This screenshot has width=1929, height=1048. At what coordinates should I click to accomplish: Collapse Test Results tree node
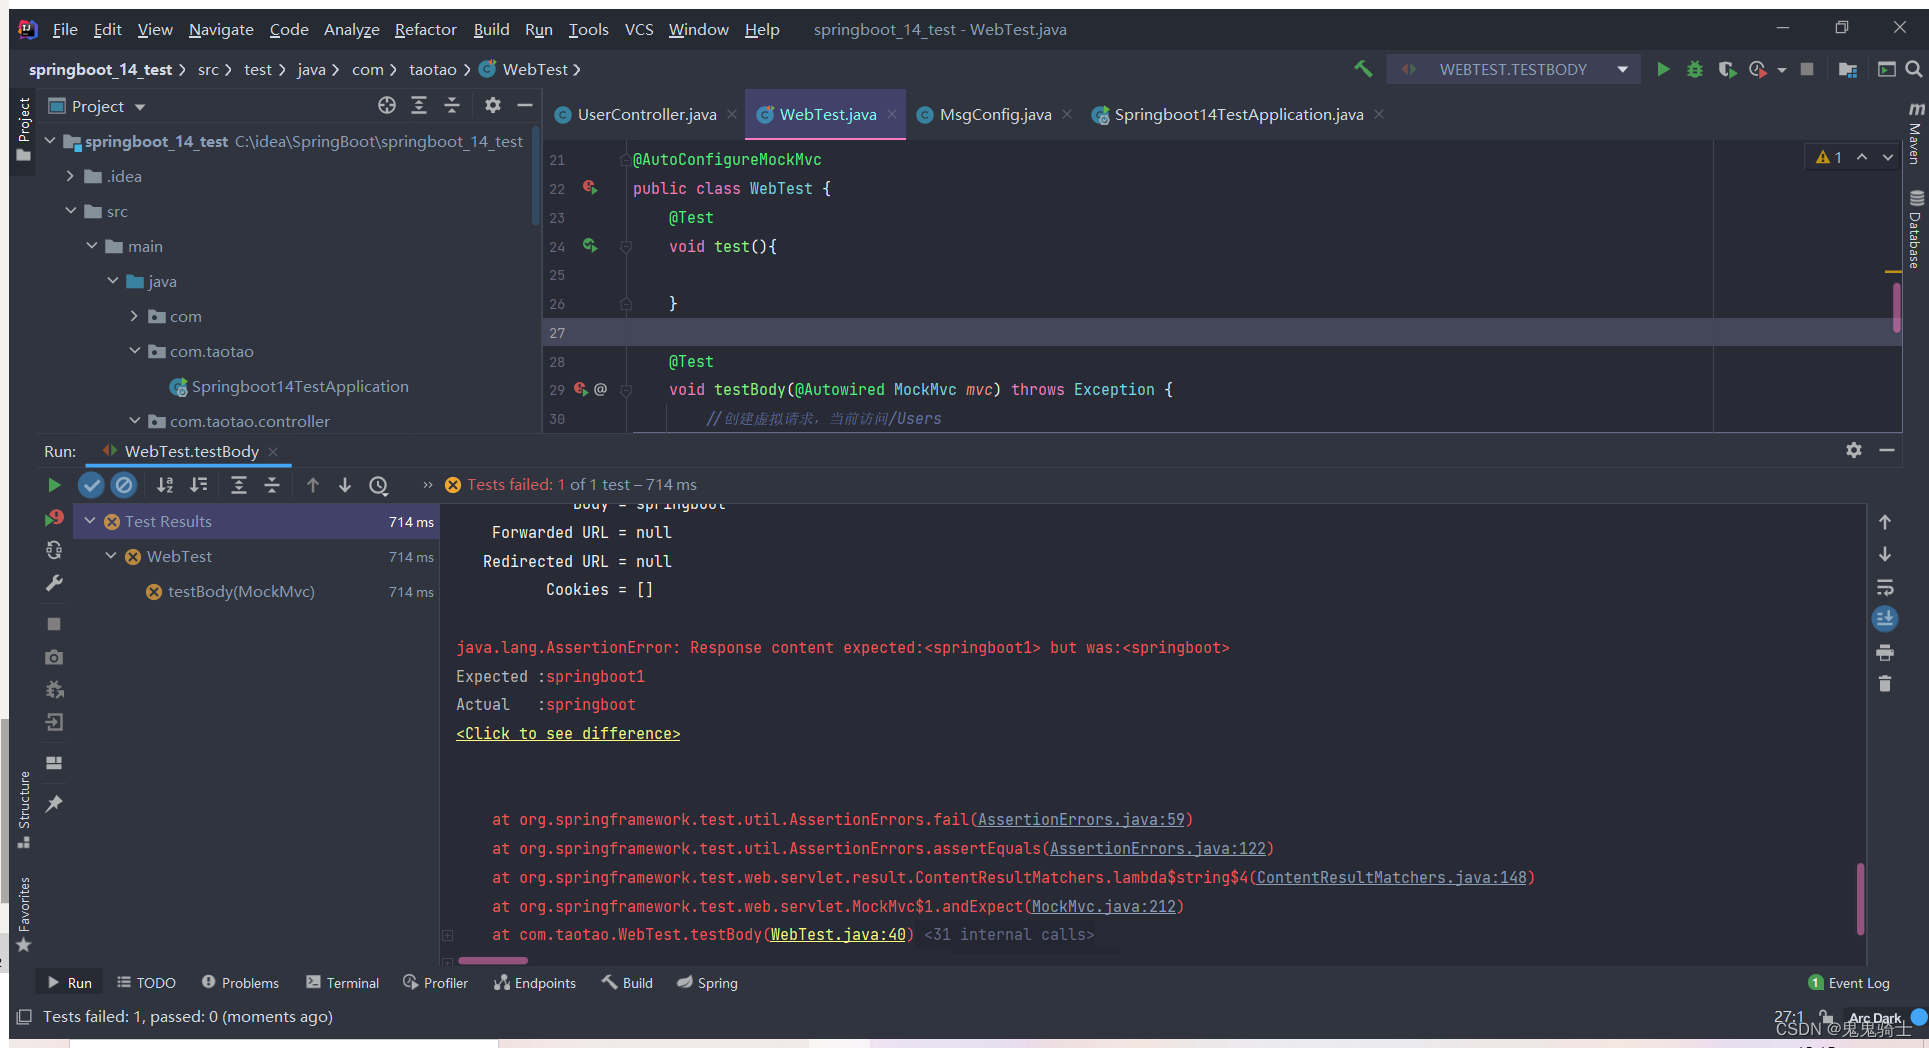click(90, 521)
